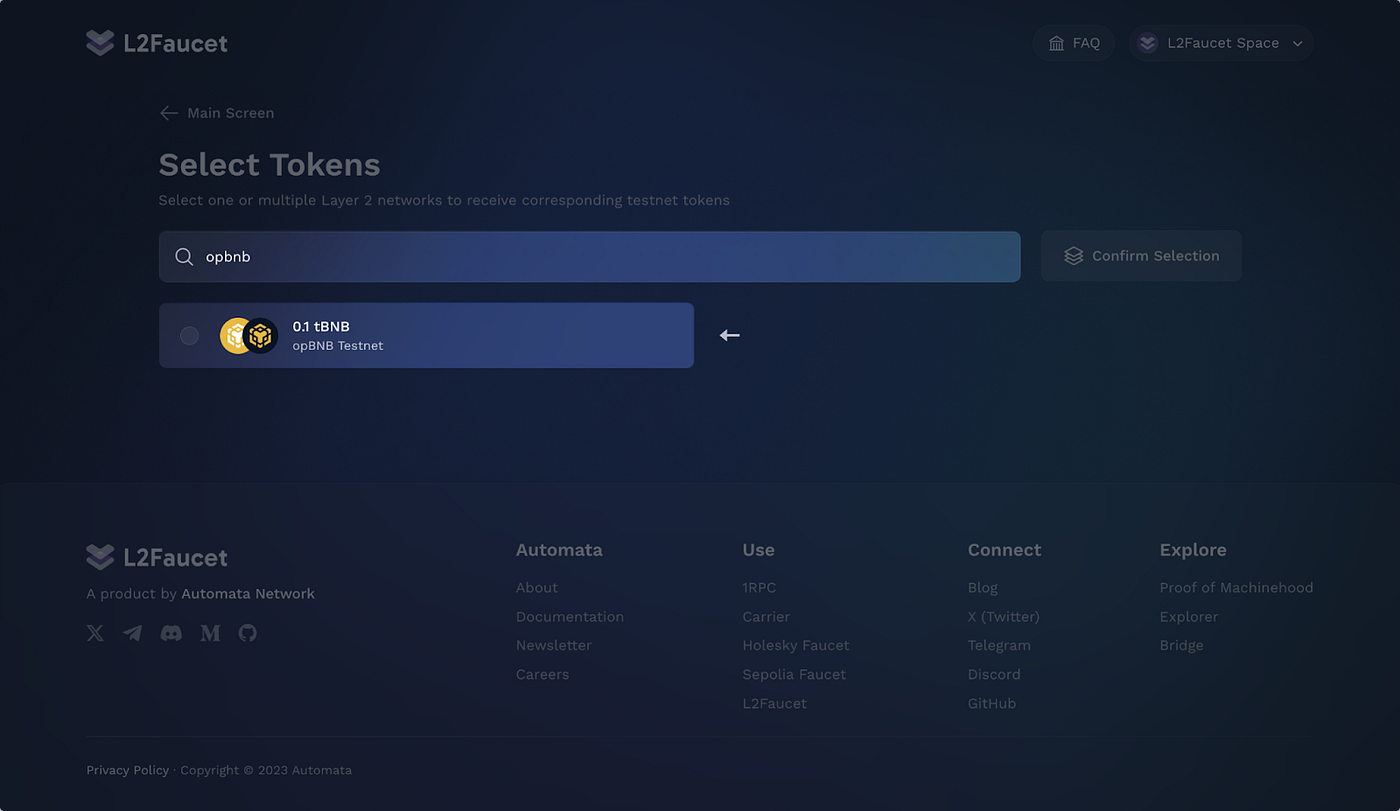Open the Medium social icon

[210, 633]
